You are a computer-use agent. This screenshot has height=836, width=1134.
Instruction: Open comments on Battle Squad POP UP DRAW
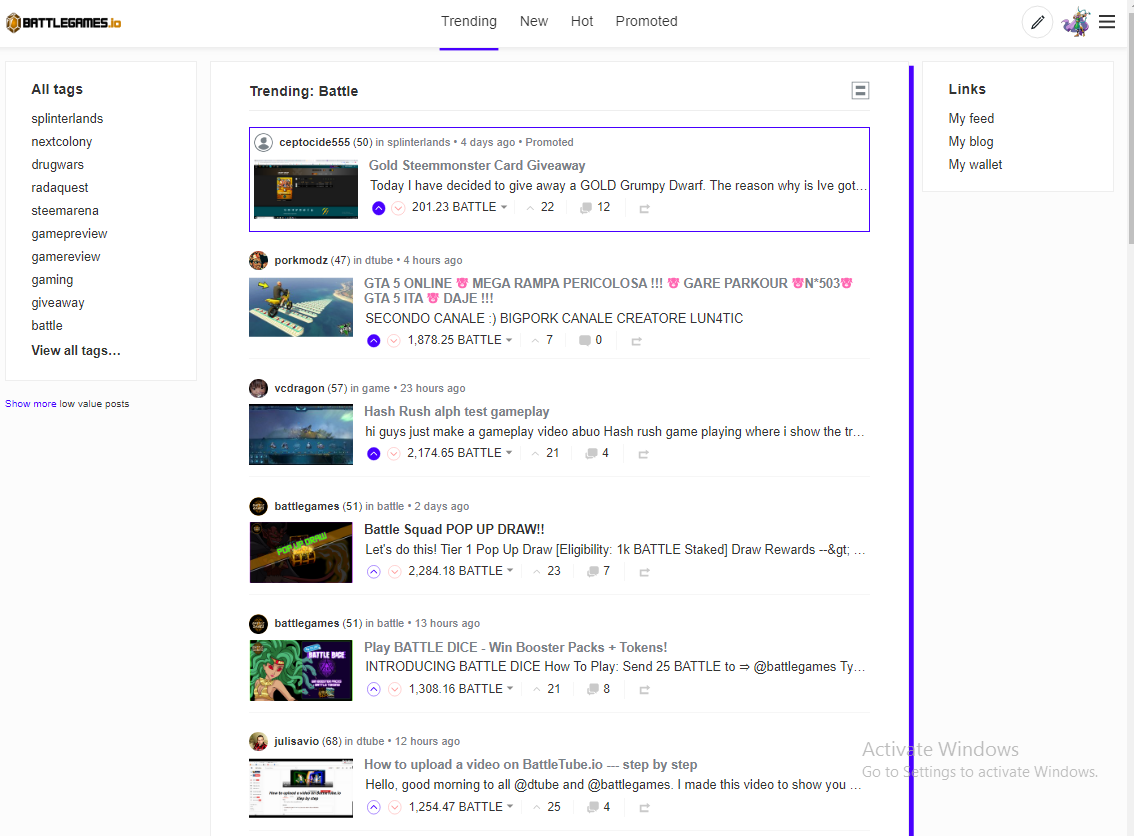pyautogui.click(x=599, y=571)
